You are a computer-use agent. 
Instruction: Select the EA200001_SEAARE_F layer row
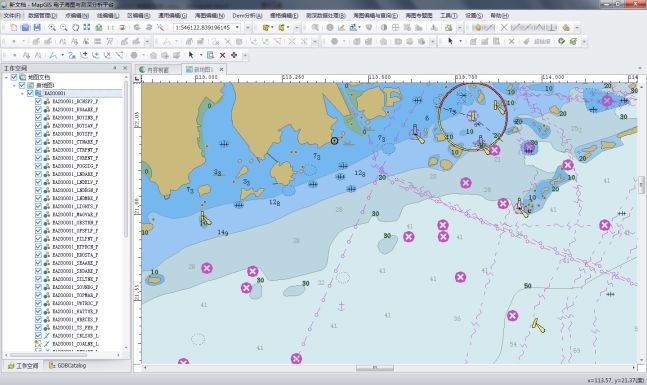coord(75,263)
